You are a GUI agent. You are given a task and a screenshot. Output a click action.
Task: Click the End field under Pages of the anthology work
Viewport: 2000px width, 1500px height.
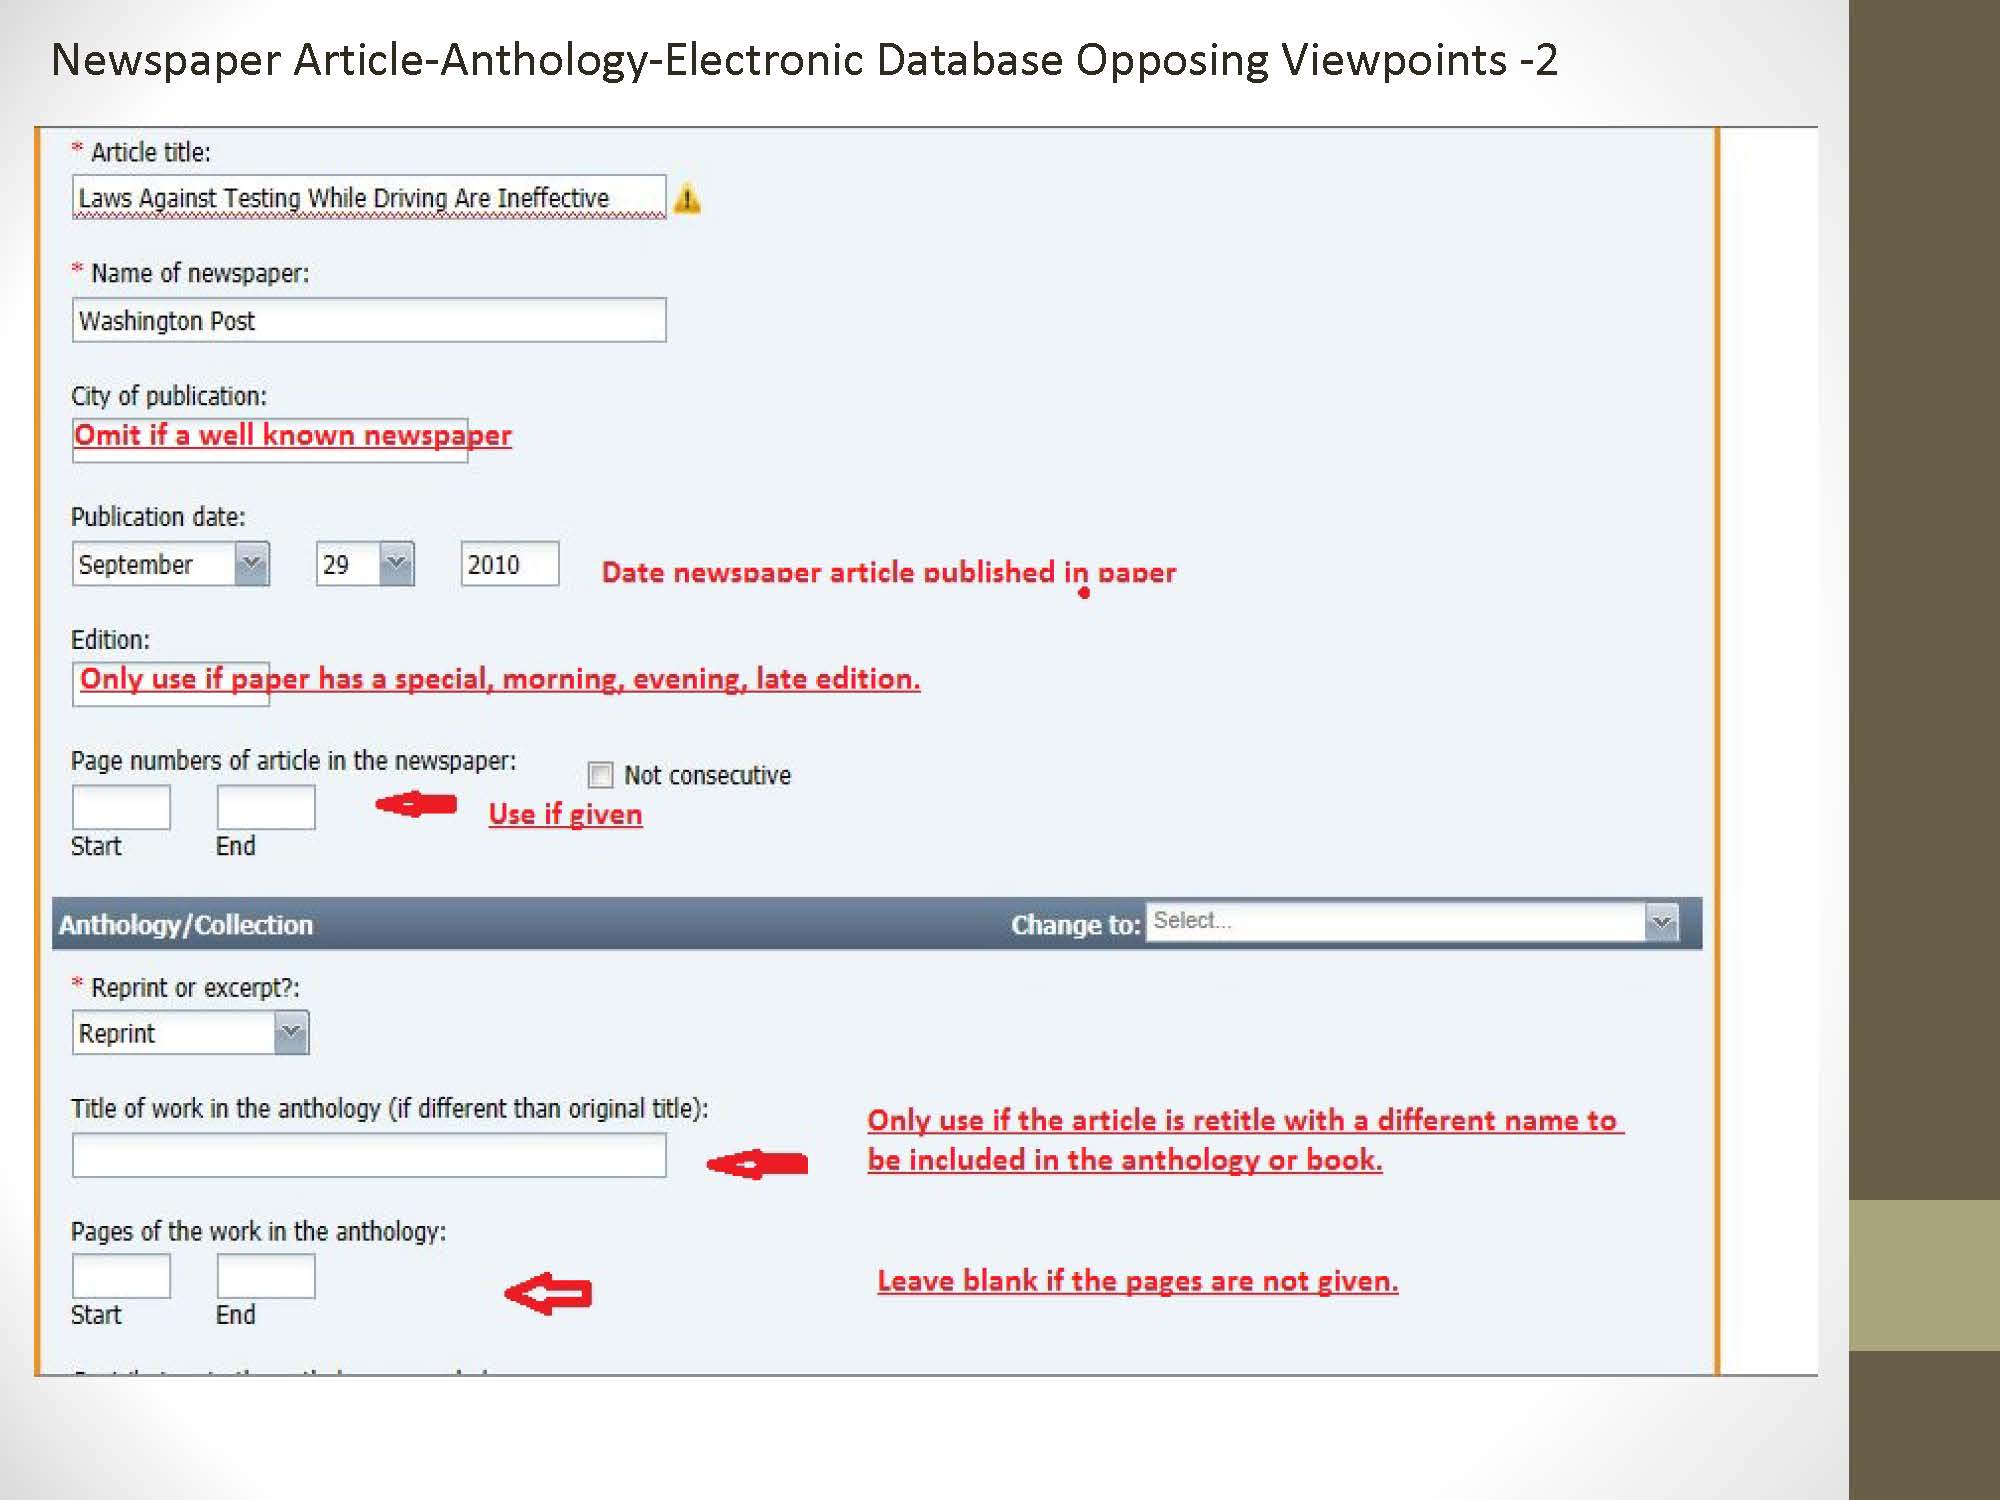(x=264, y=1275)
